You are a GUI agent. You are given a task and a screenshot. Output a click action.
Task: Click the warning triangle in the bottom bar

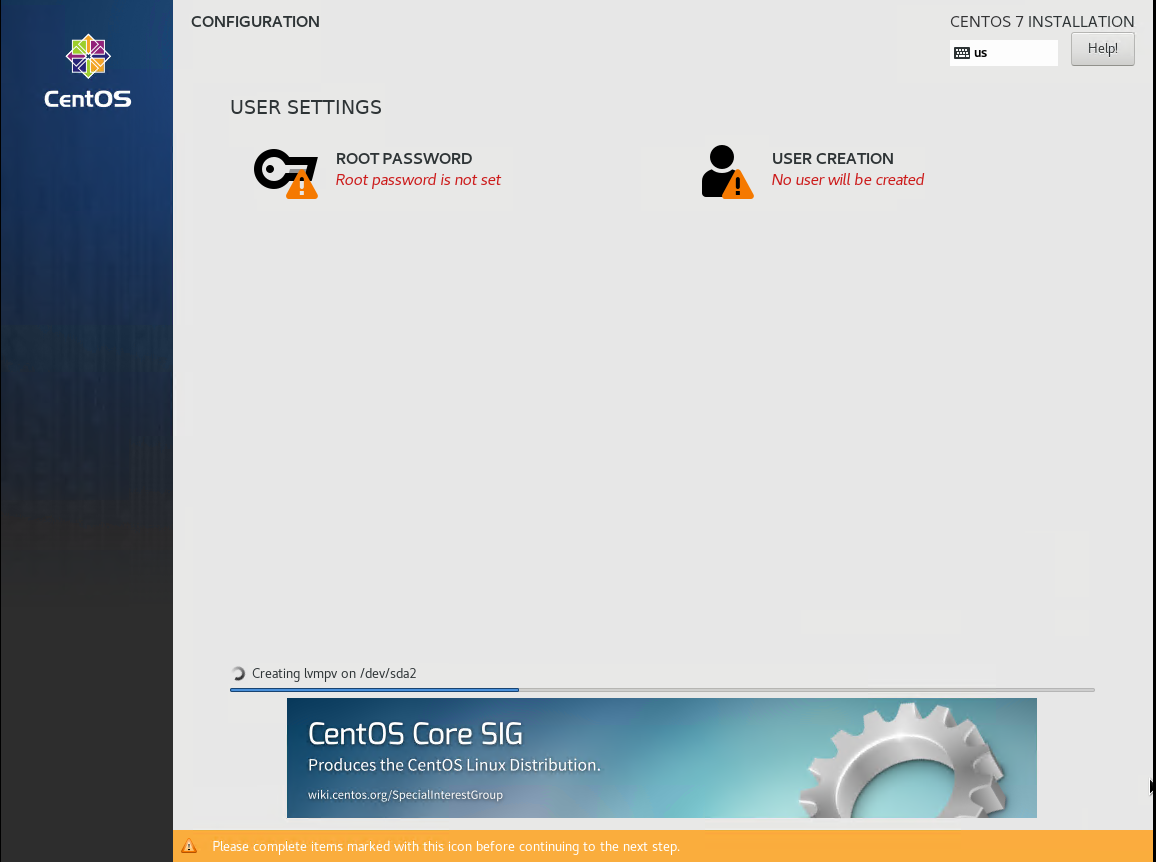click(189, 846)
